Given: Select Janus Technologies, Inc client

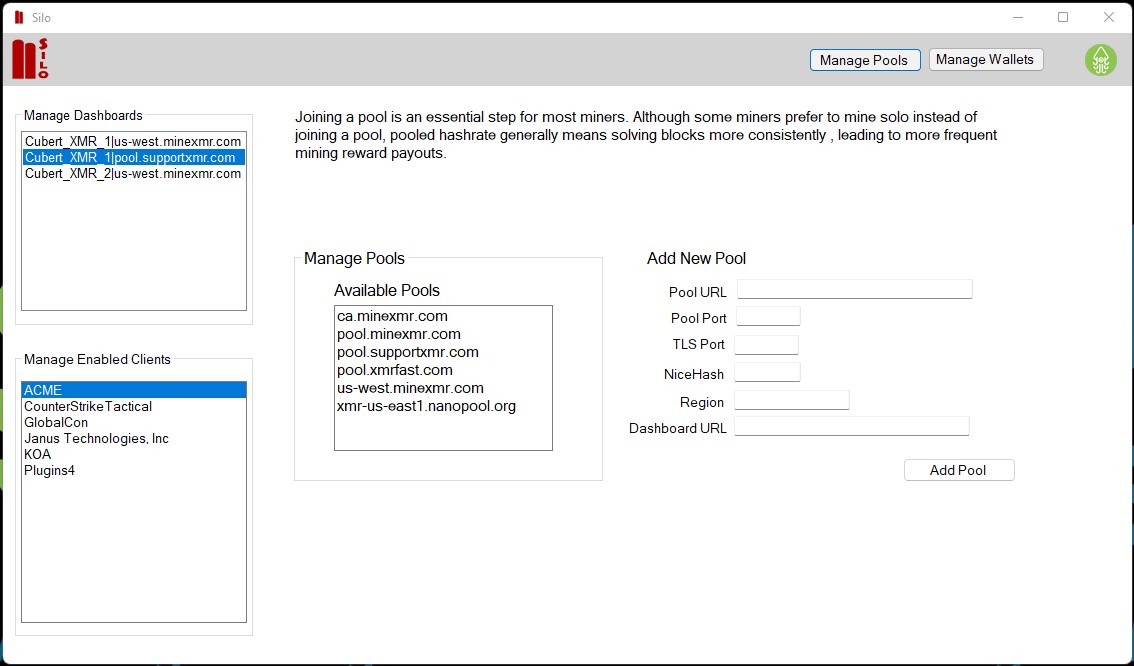Looking at the screenshot, I should pyautogui.click(x=96, y=439).
